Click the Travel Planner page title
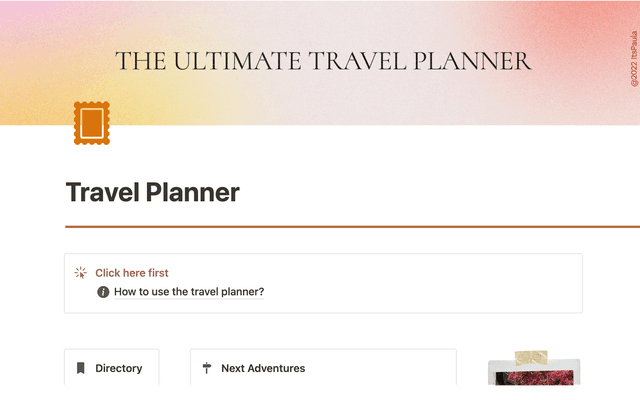 [153, 192]
